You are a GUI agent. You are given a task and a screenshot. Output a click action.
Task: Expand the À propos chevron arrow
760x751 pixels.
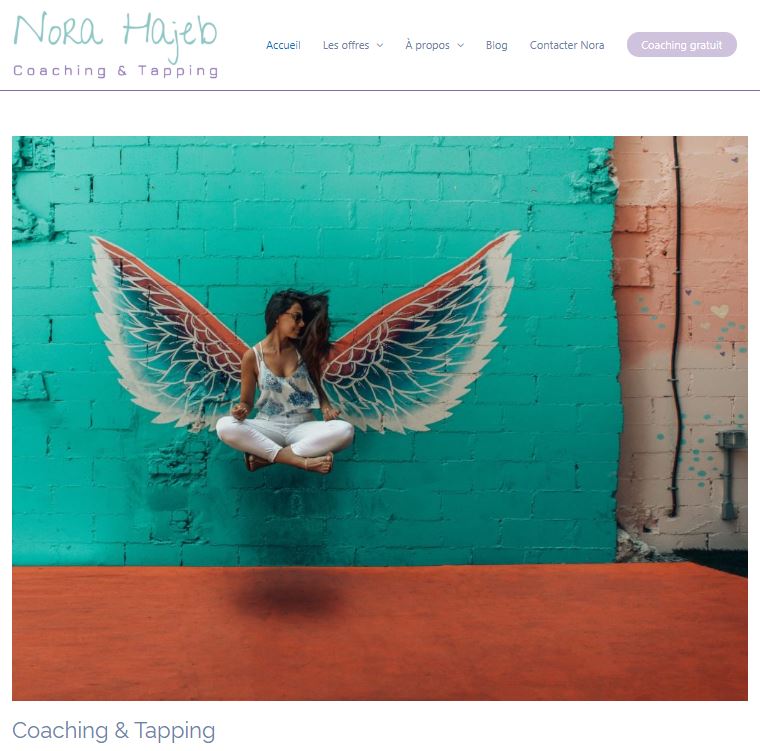[x=460, y=45]
